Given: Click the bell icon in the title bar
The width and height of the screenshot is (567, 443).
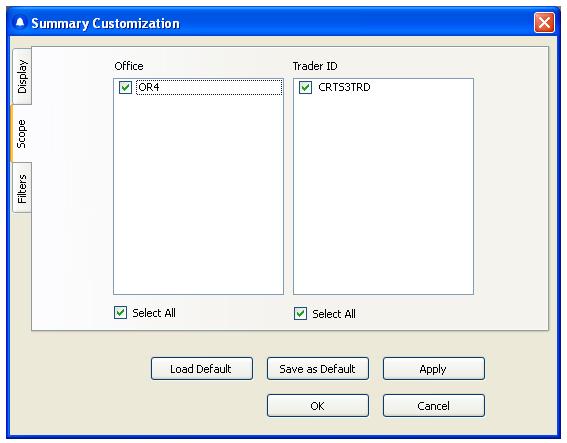Looking at the screenshot, I should pyautogui.click(x=20, y=23).
